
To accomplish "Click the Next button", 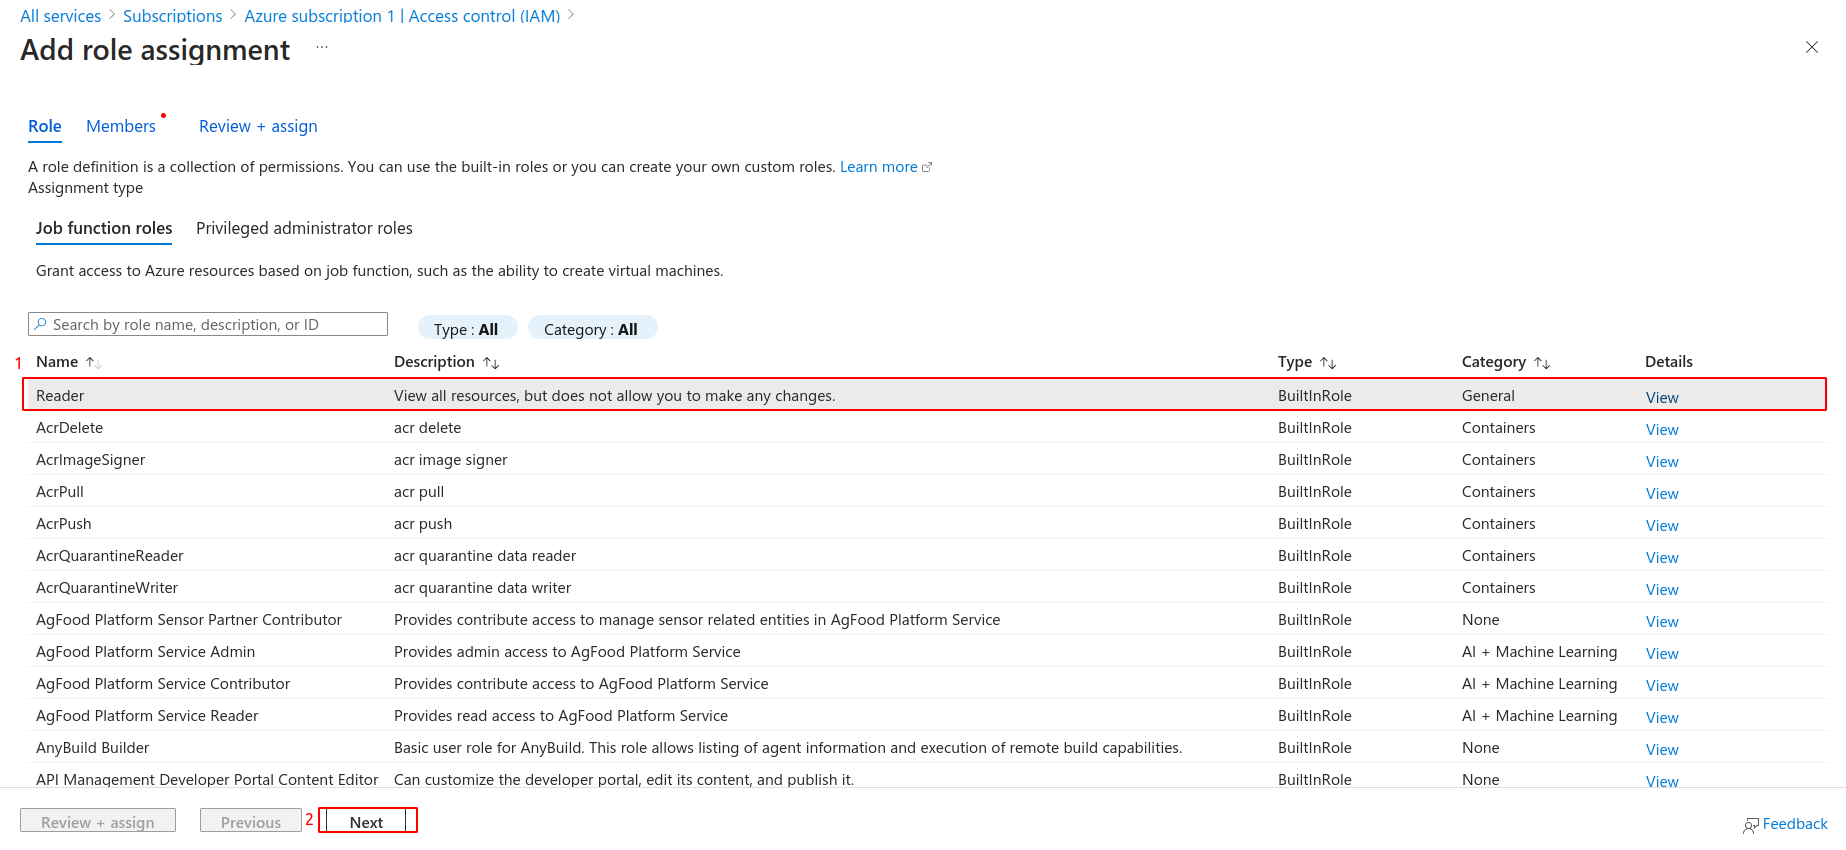I will point(367,820).
